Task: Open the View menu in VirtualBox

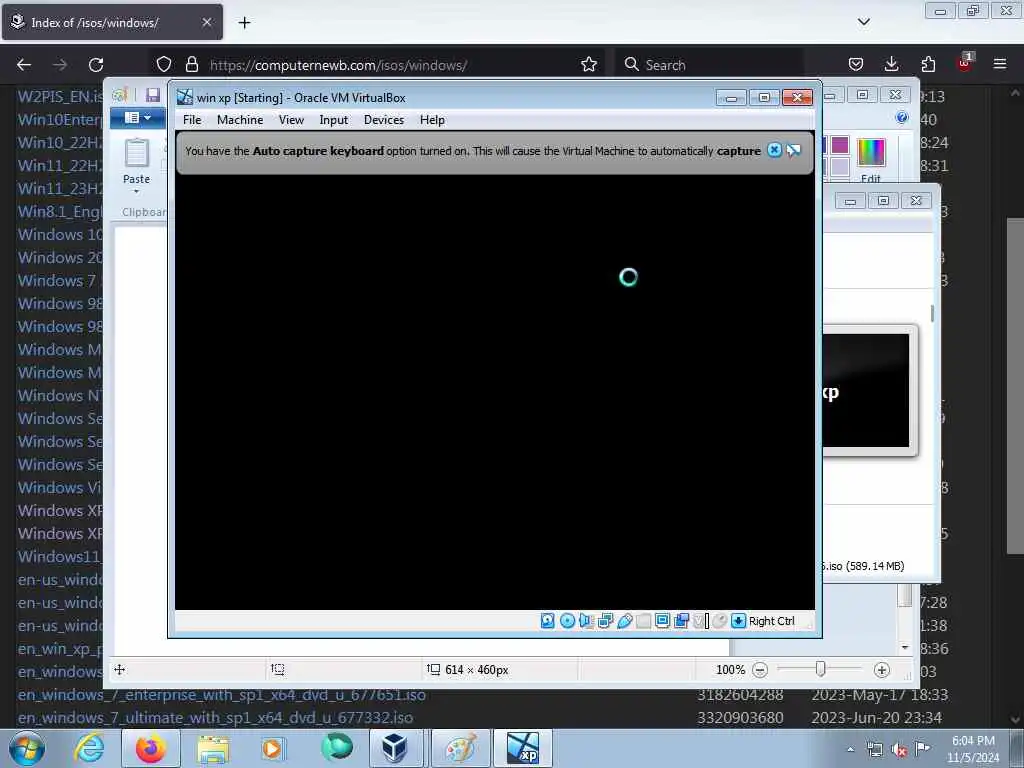Action: 291,120
